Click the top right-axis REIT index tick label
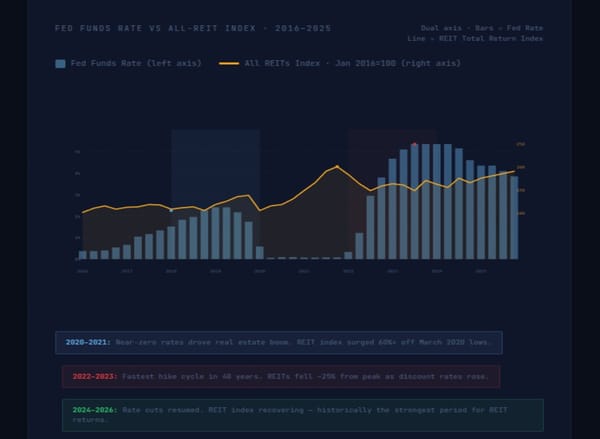 point(520,144)
